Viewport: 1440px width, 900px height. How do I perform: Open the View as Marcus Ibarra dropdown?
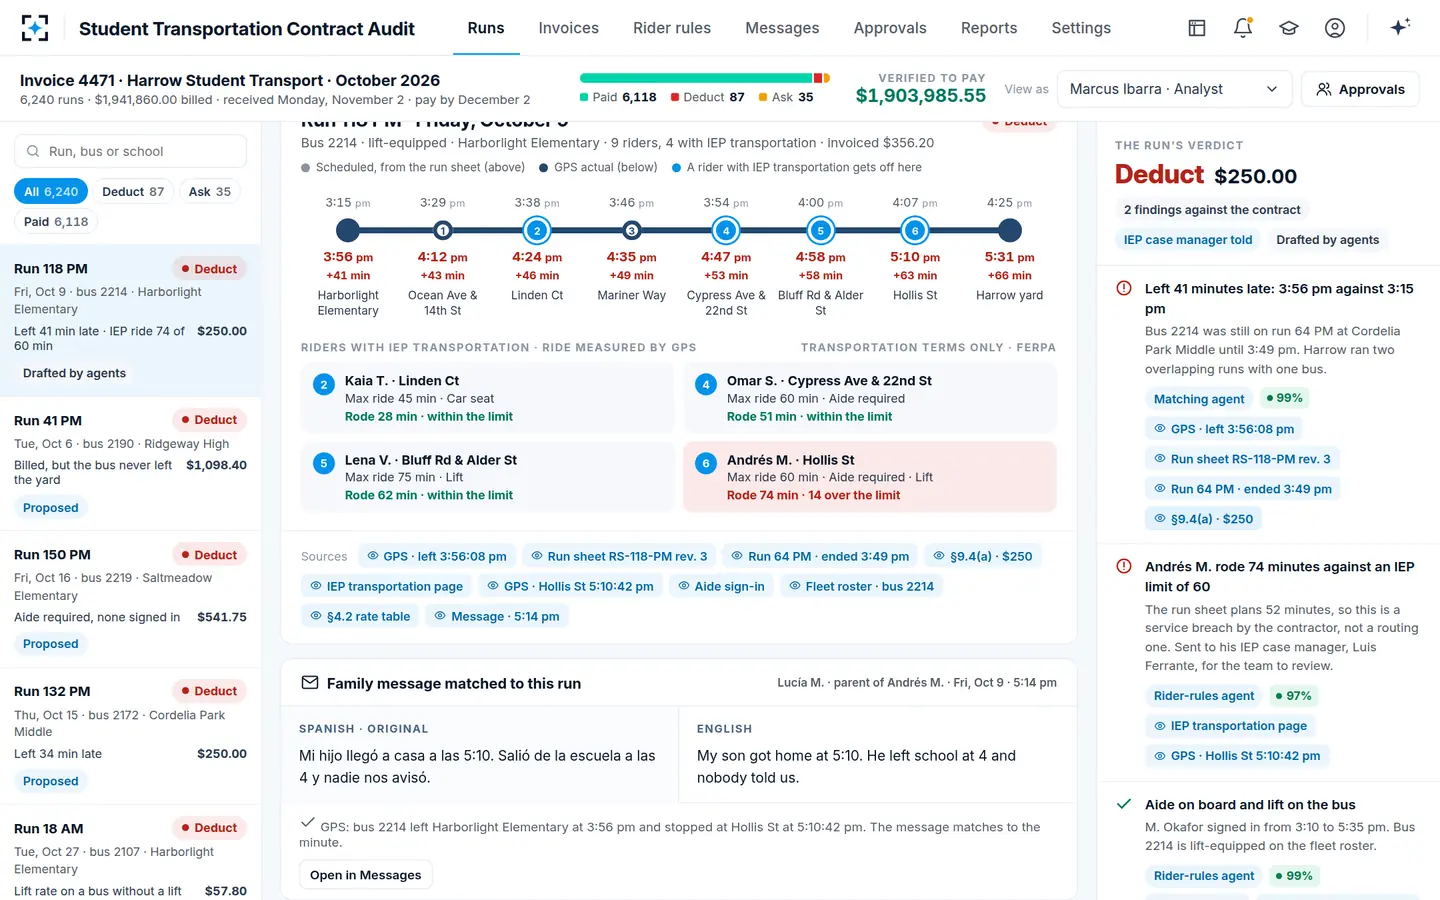[1174, 89]
